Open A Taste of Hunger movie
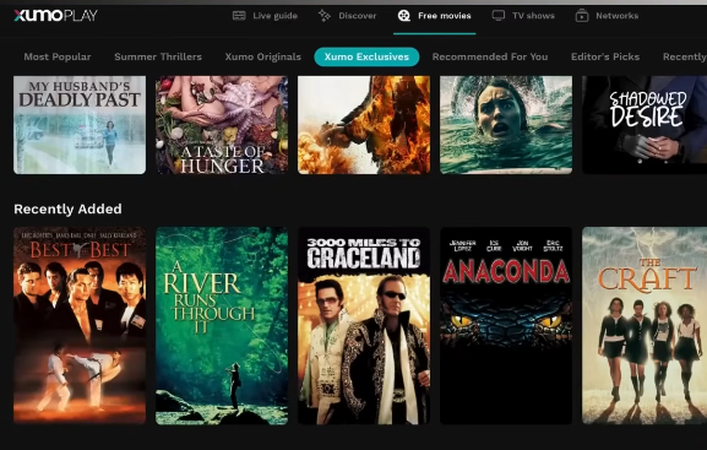This screenshot has width=707, height=450. (x=222, y=125)
